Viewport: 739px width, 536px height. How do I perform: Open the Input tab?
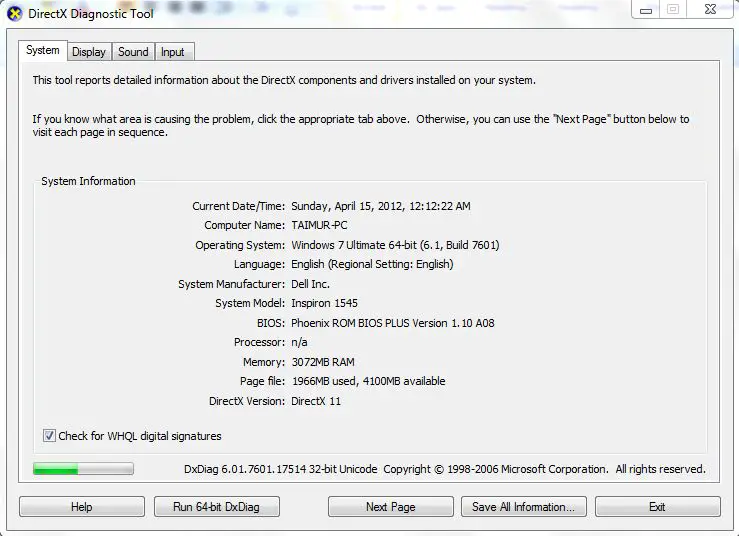coord(172,52)
